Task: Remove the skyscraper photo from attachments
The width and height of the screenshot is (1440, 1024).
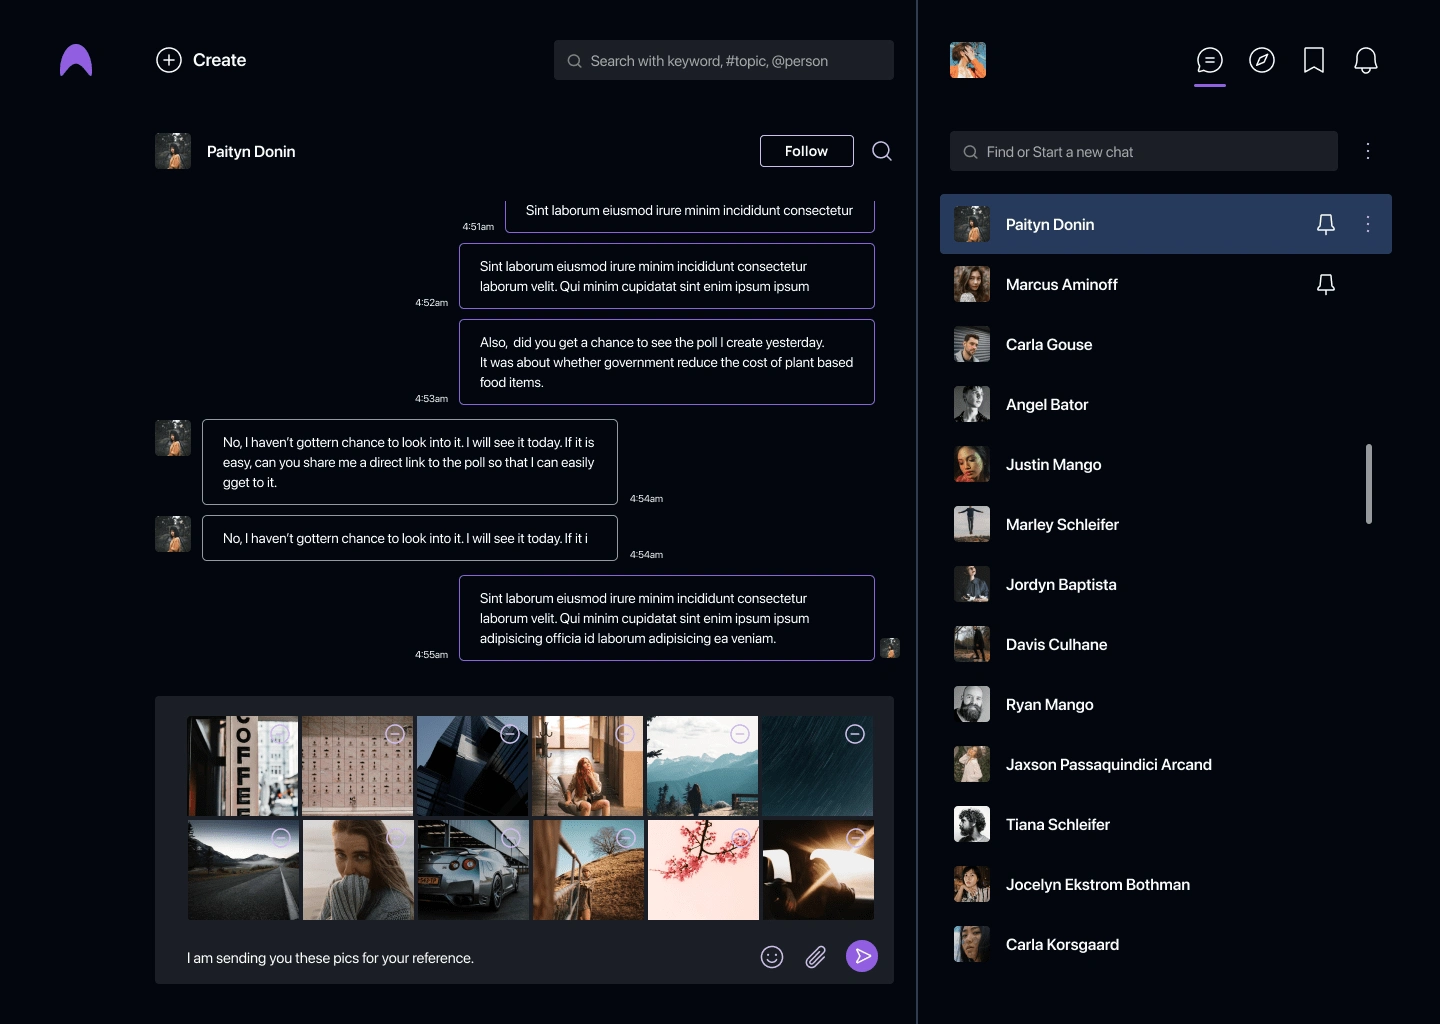Action: point(510,734)
